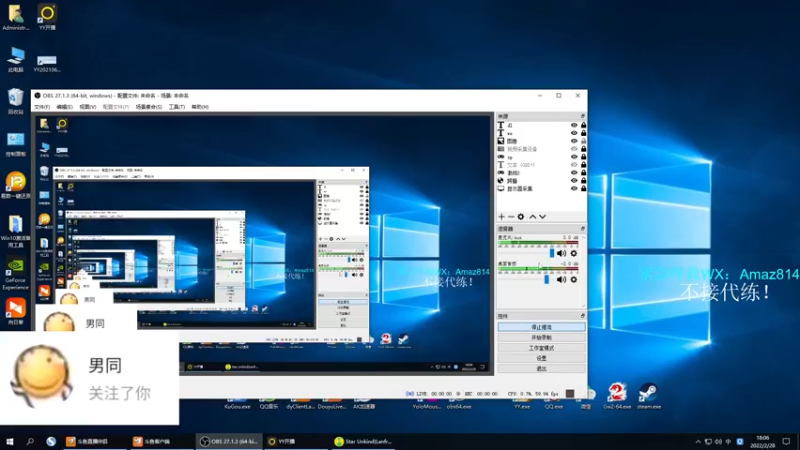Select 向日葵 desktop shortcut
This screenshot has width=800, height=450.
coord(15,311)
